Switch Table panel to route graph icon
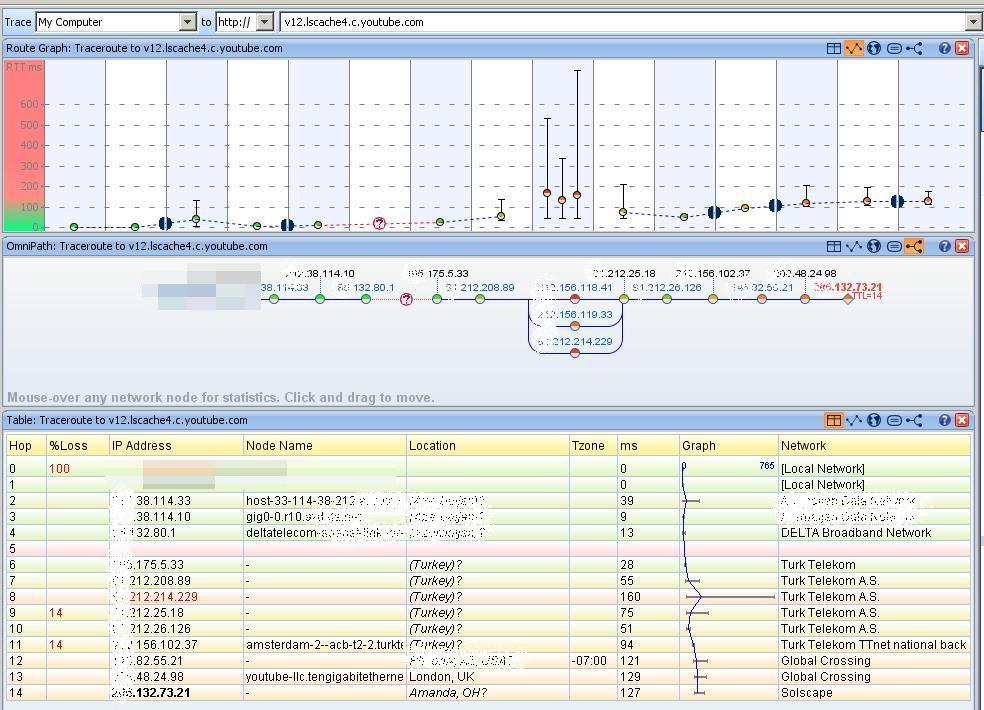Viewport: 984px width, 710px height. tap(853, 421)
